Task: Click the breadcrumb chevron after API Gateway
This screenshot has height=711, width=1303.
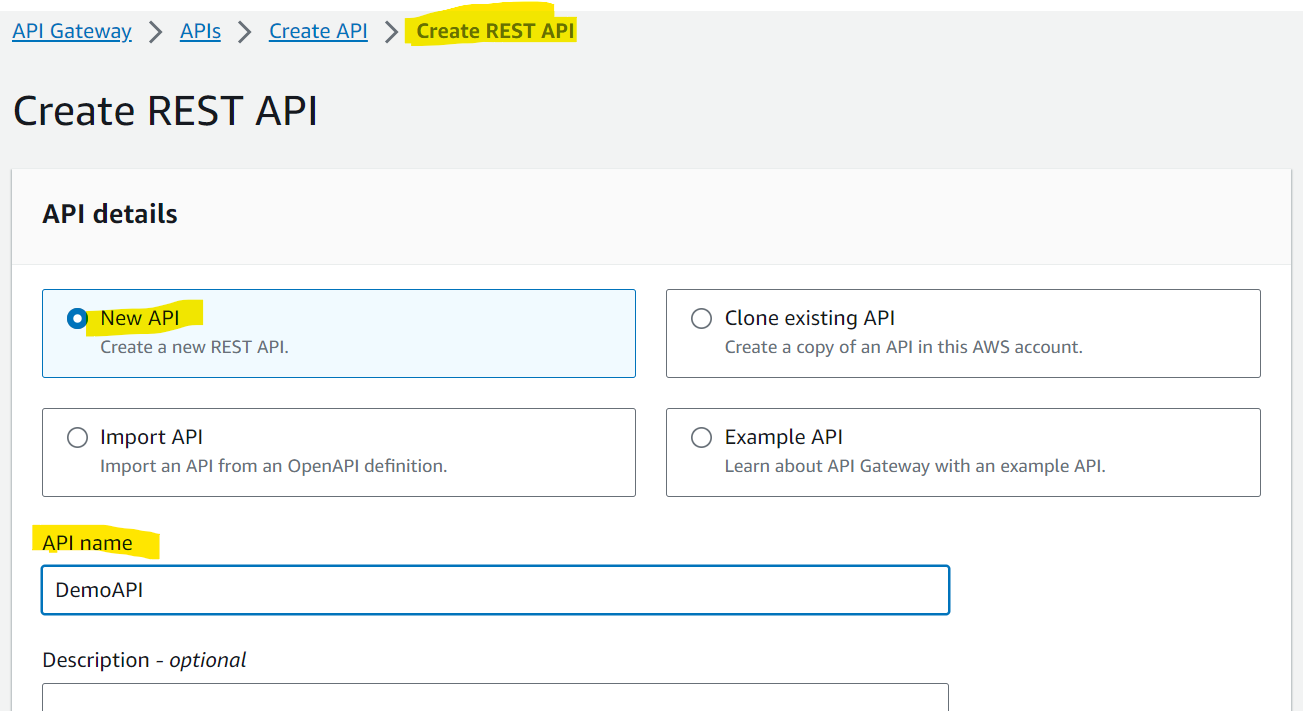Action: (x=156, y=32)
